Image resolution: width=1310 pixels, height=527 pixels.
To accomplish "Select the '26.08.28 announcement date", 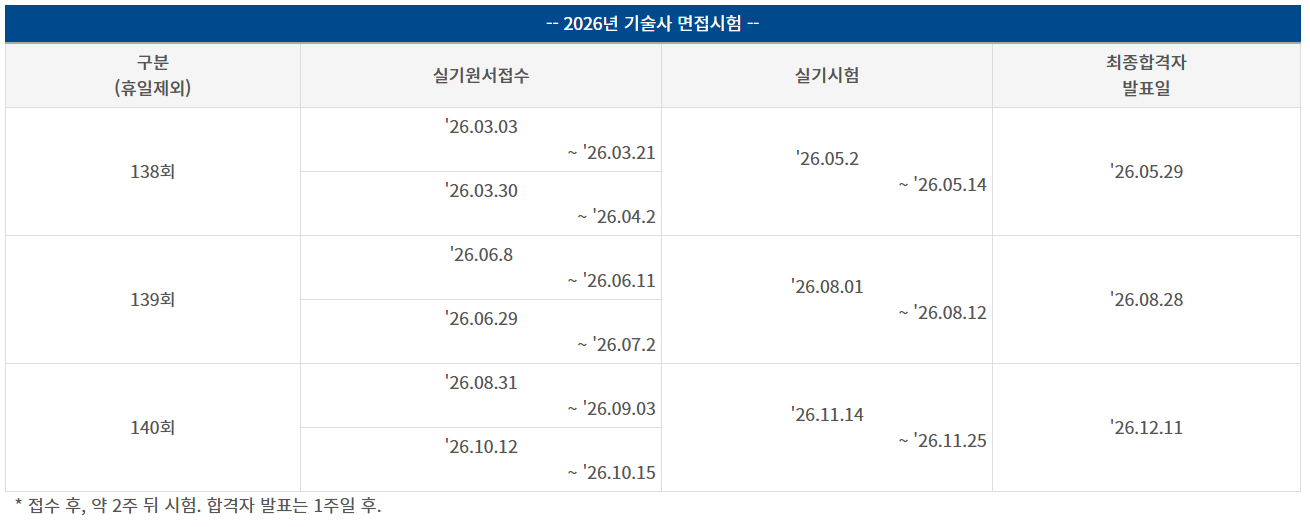I will click(1146, 300).
